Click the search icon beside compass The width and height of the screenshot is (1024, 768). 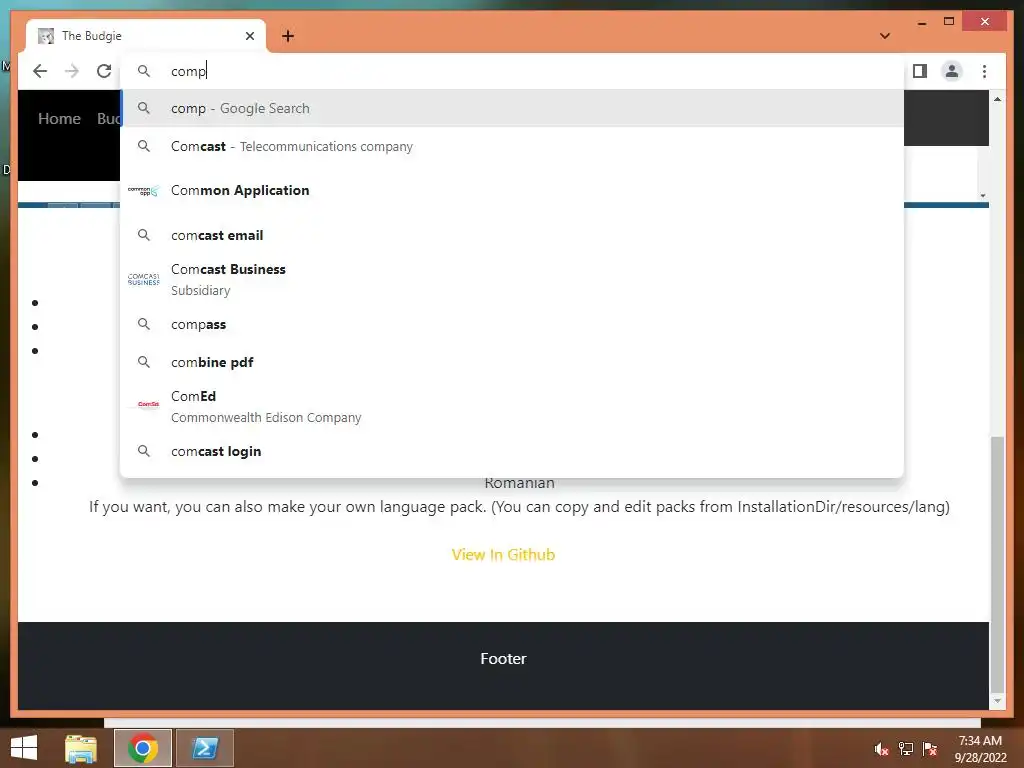click(x=144, y=324)
